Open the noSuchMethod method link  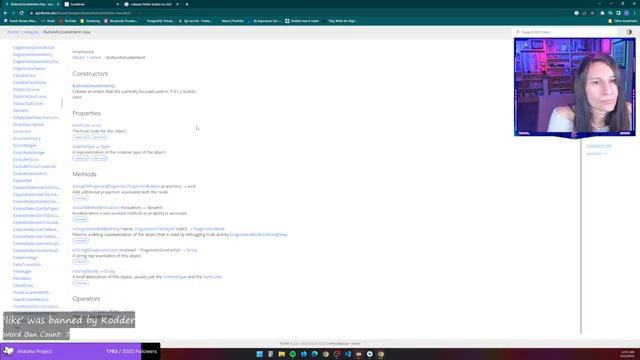(x=86, y=207)
